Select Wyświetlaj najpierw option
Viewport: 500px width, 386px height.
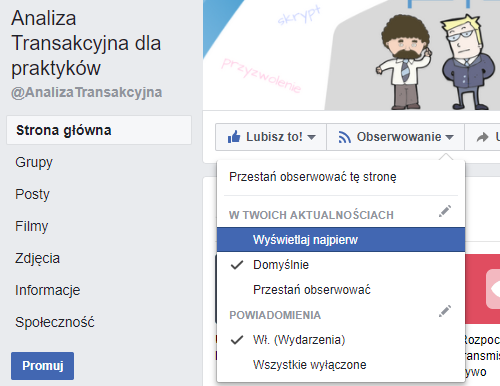coord(341,240)
